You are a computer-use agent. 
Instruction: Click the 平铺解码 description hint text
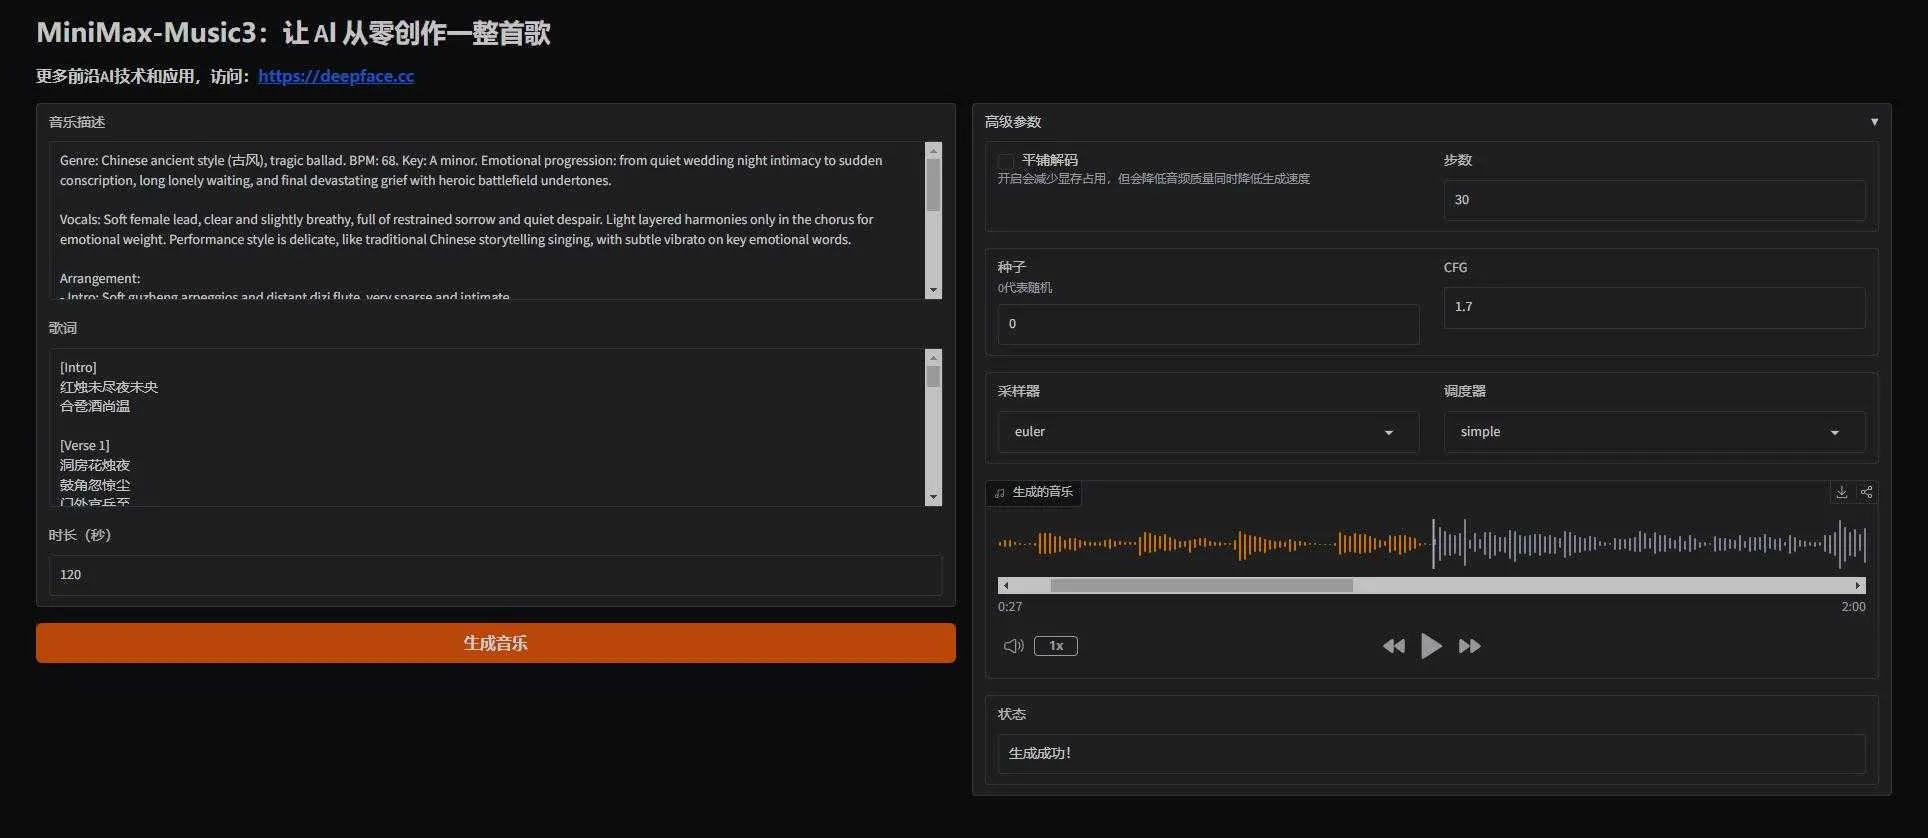pos(1153,179)
